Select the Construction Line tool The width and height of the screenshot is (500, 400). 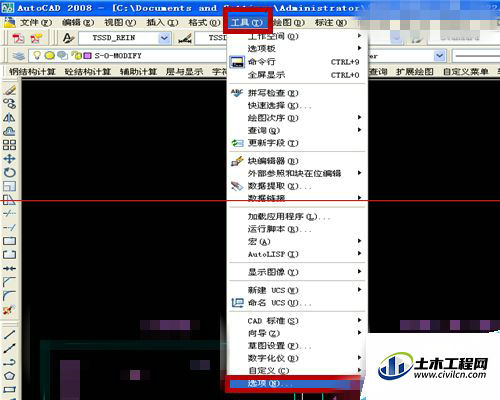coord(9,348)
